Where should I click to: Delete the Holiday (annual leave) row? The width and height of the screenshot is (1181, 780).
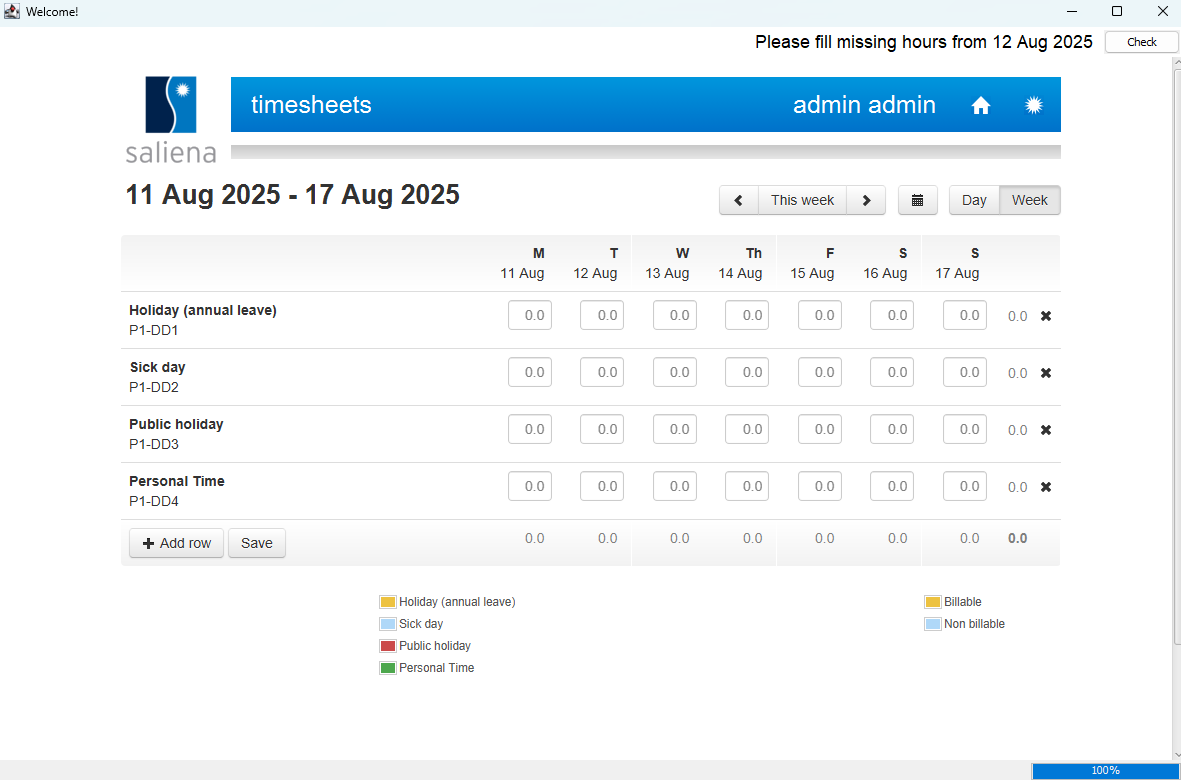point(1046,316)
